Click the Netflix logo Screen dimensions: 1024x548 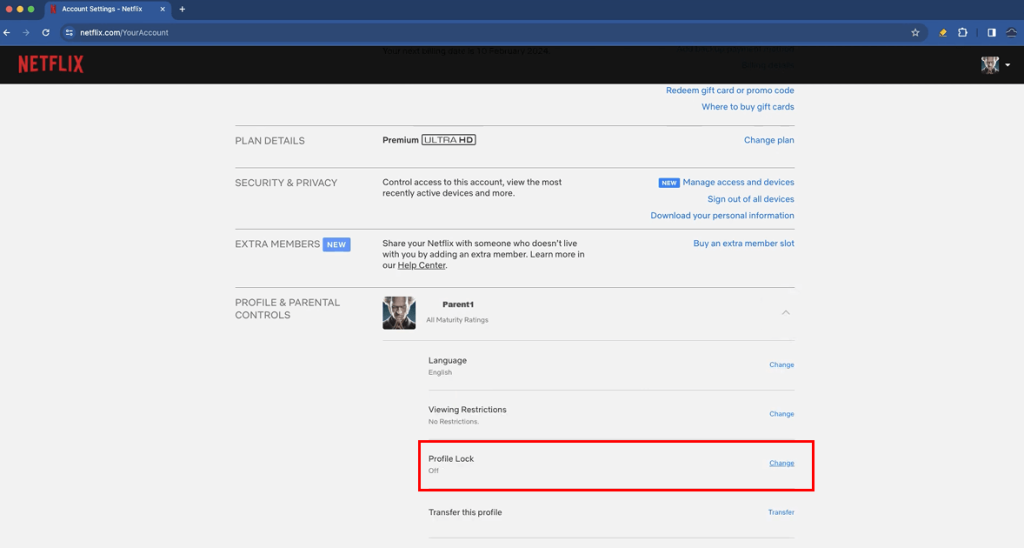(x=51, y=64)
